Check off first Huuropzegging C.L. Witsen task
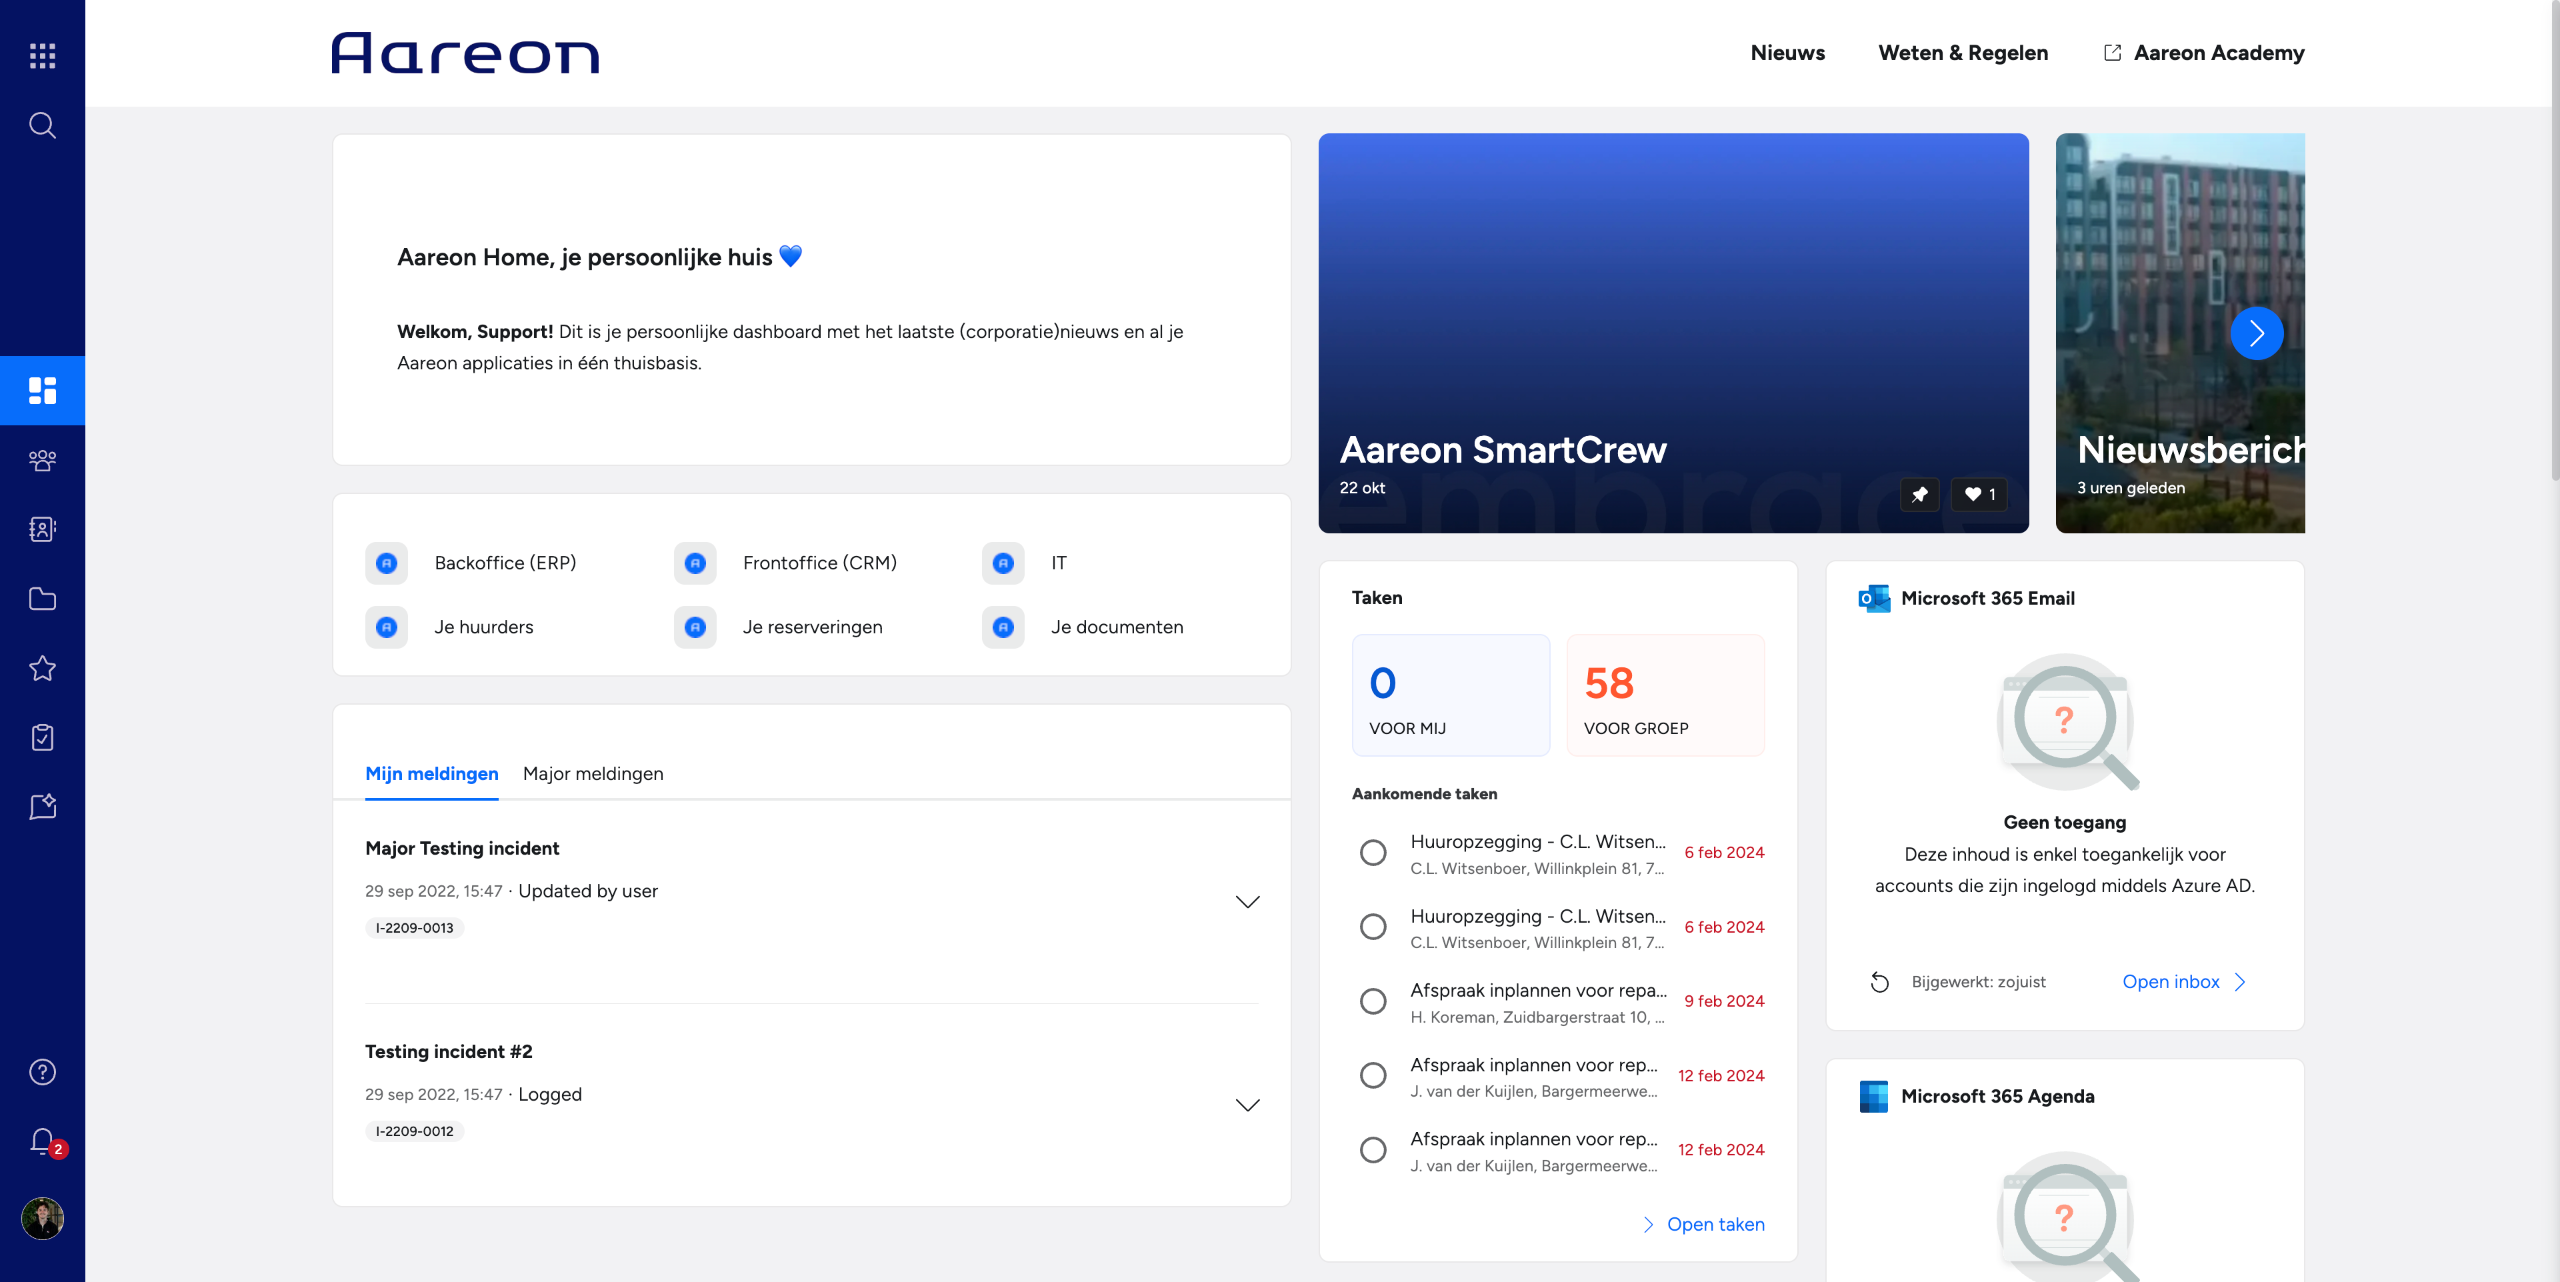The image size is (2560, 1282). [1373, 852]
